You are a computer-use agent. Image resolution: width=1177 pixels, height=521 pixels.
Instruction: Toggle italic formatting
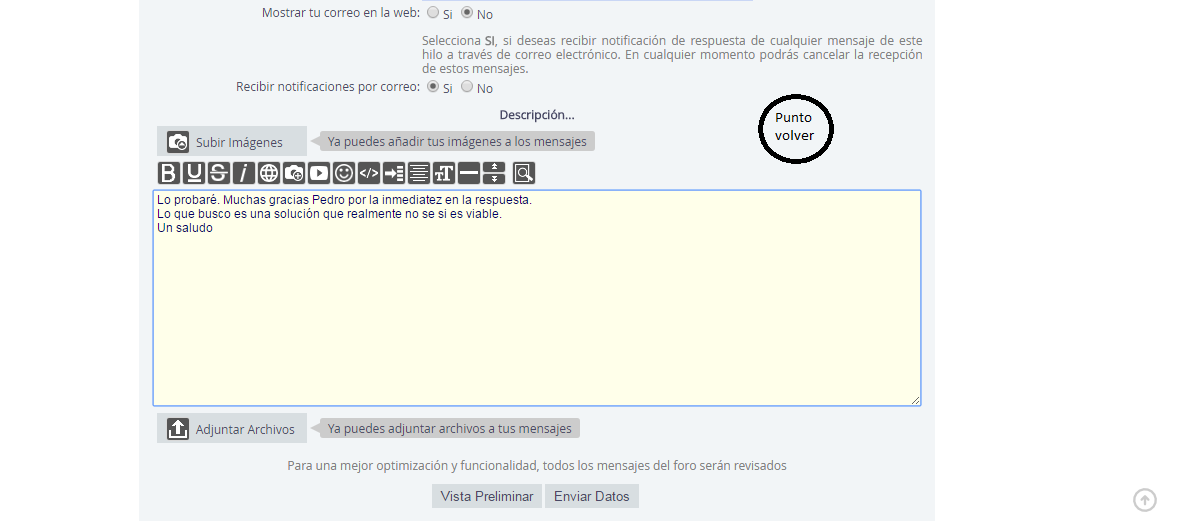(244, 173)
